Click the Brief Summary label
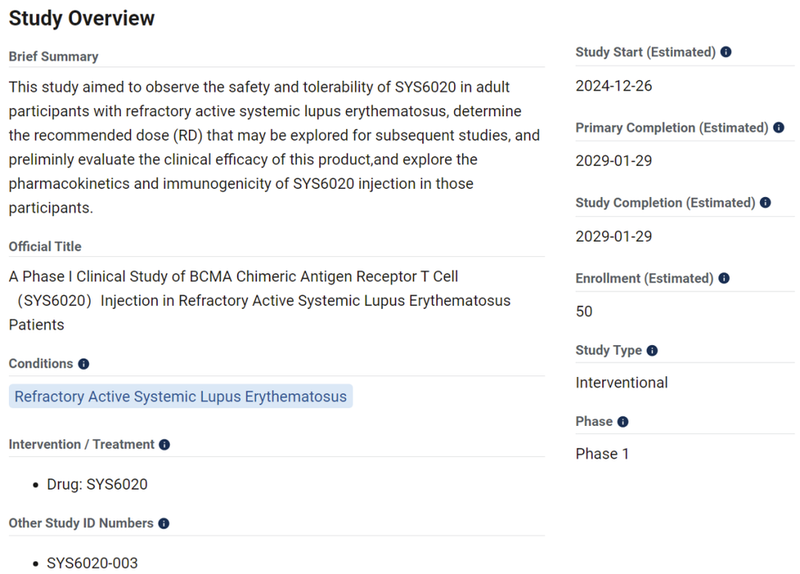This screenshot has height=574, width=800. coord(54,56)
